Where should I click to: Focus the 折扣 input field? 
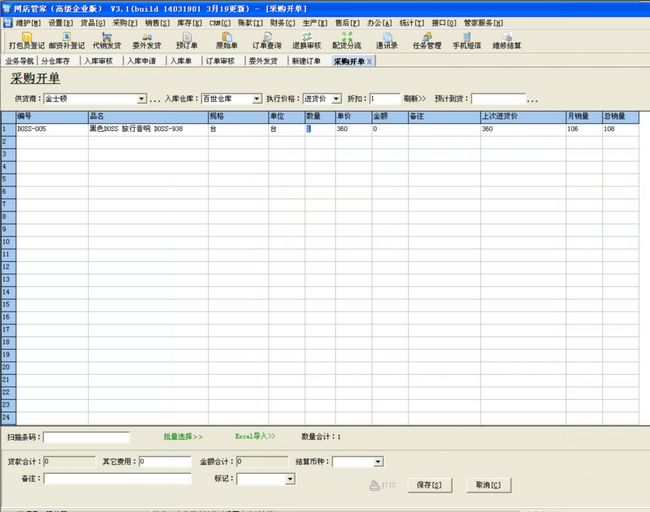tap(385, 99)
